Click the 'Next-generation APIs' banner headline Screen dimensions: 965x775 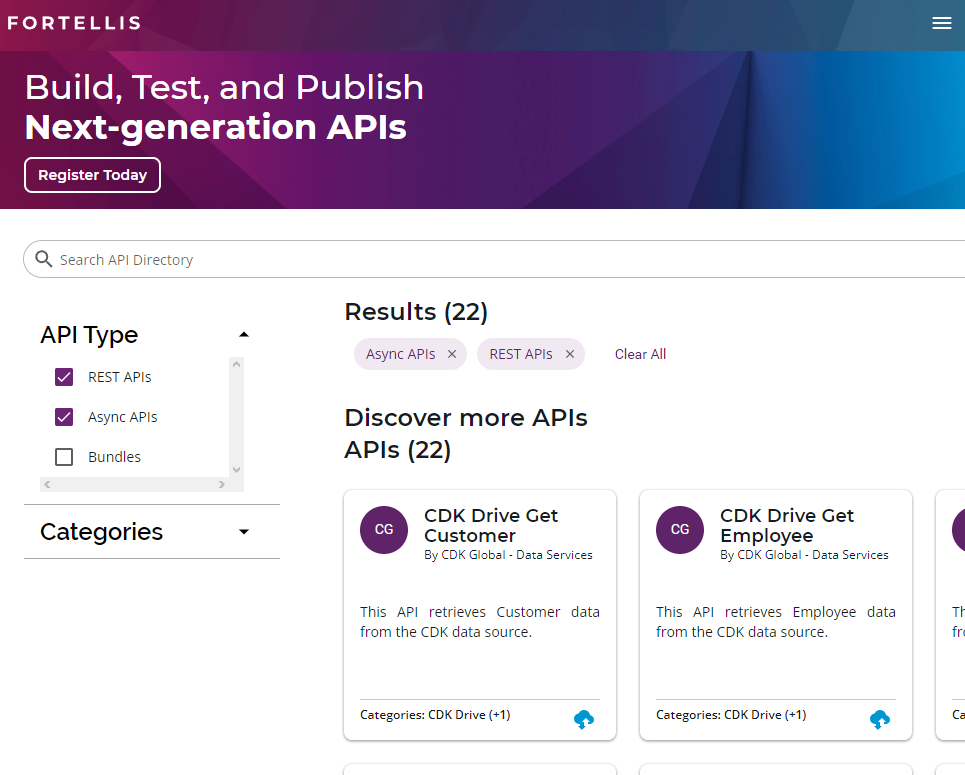pyautogui.click(x=215, y=127)
